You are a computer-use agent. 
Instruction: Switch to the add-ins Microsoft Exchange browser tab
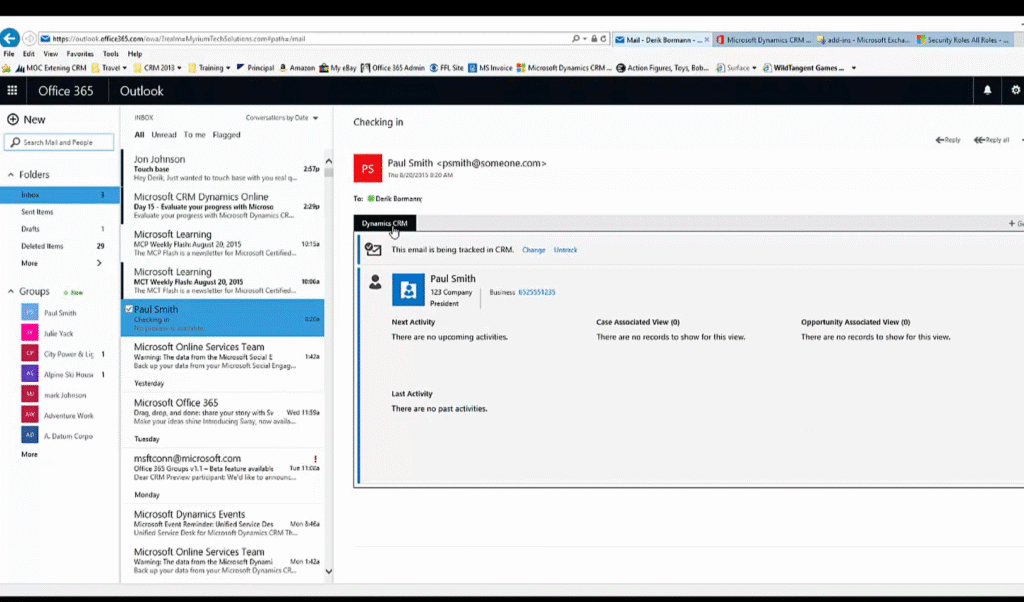pyautogui.click(x=863, y=40)
